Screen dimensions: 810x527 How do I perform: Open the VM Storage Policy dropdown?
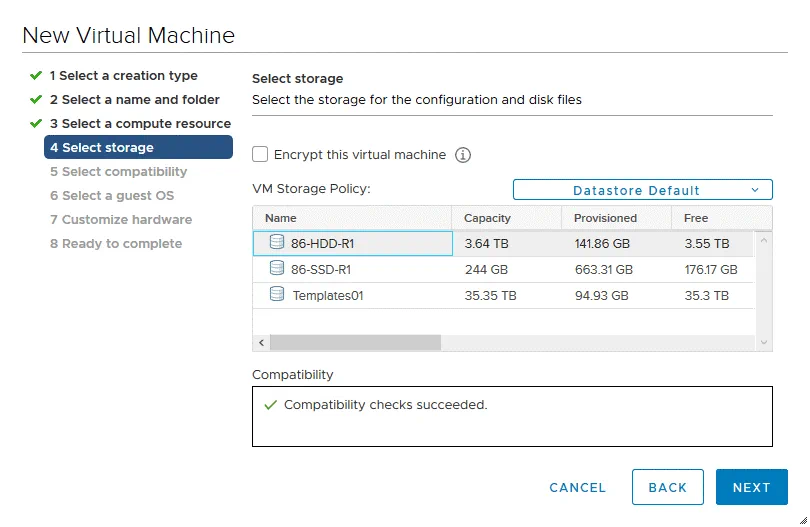[x=642, y=190]
